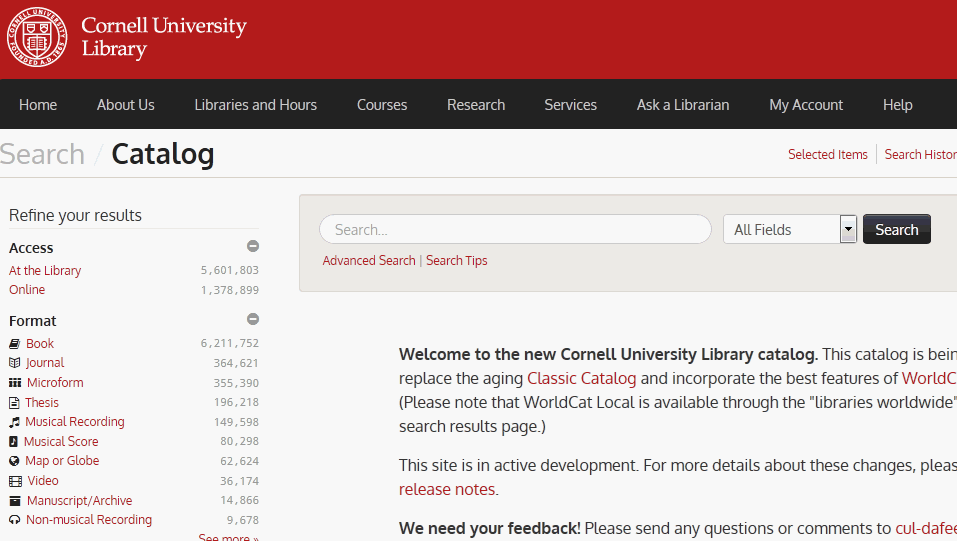Click the 1,378,899 Online count
Screen dimensions: 957x541
click(x=229, y=290)
